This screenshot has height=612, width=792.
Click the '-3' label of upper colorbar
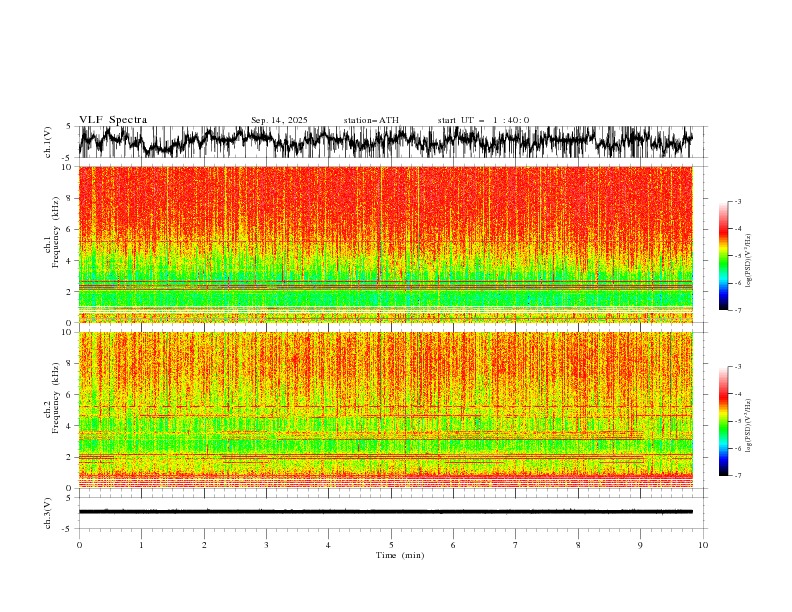tap(737, 201)
